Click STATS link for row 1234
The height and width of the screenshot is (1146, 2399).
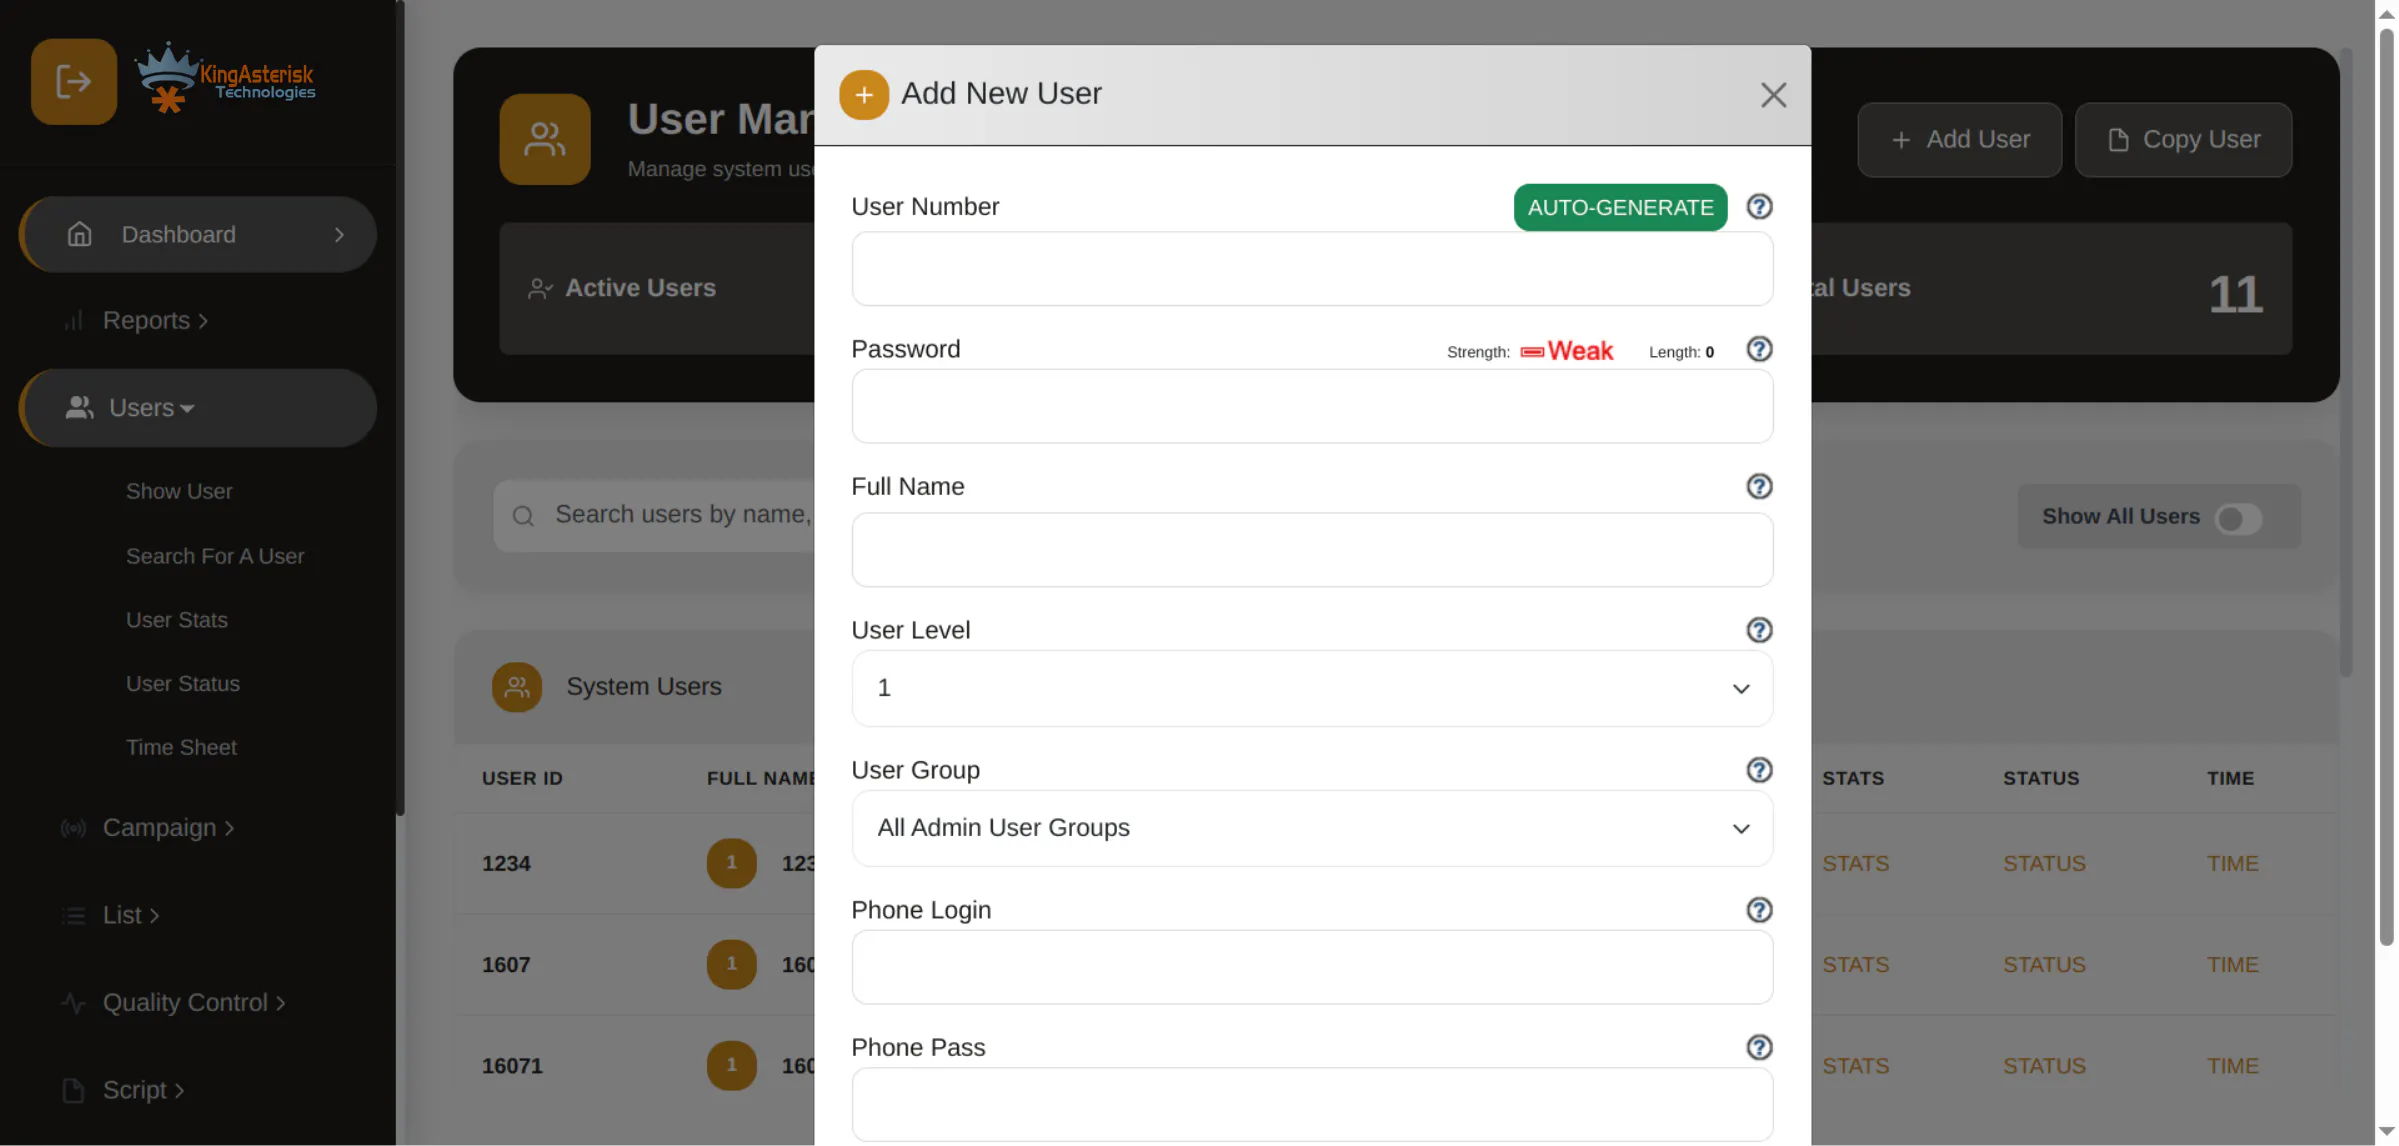(x=1855, y=863)
